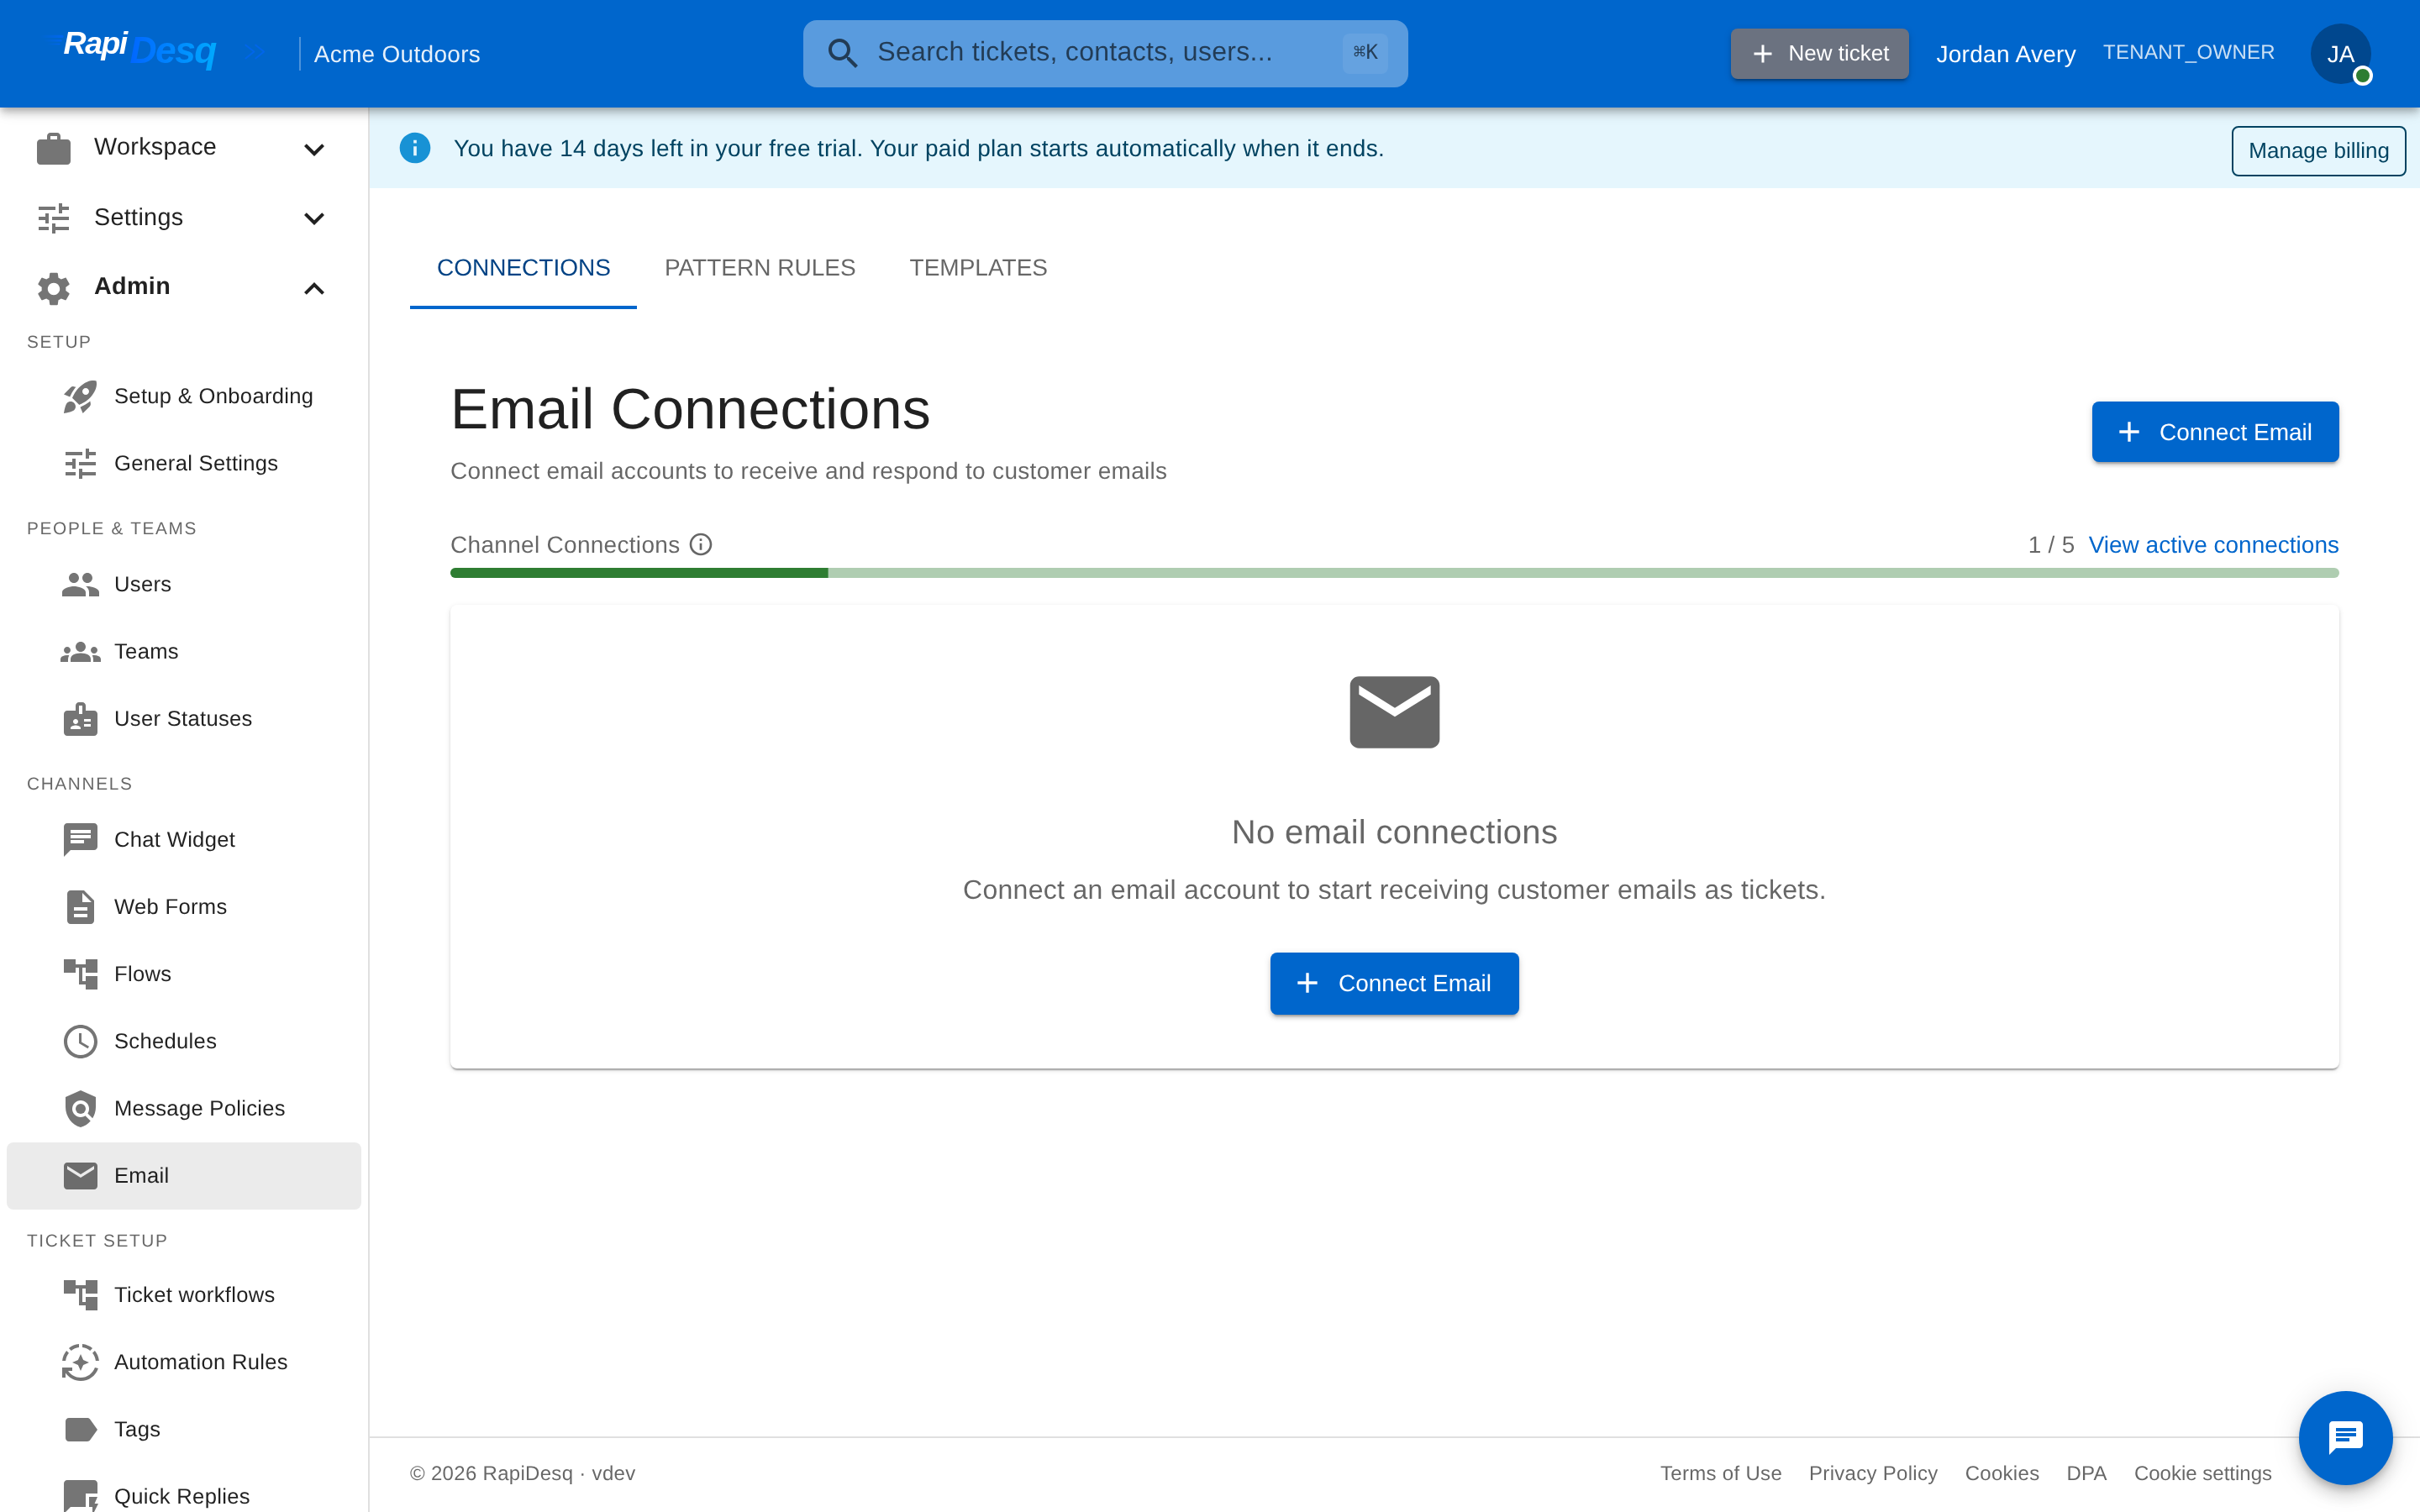The height and width of the screenshot is (1512, 2420).
Task: Open View active connections link
Action: coord(2213,545)
